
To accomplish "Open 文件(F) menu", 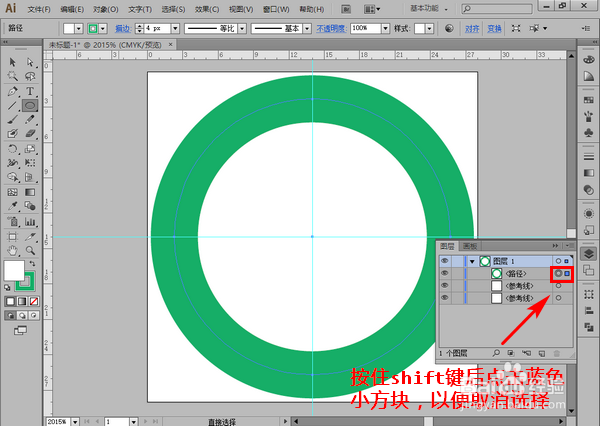I will pos(39,9).
